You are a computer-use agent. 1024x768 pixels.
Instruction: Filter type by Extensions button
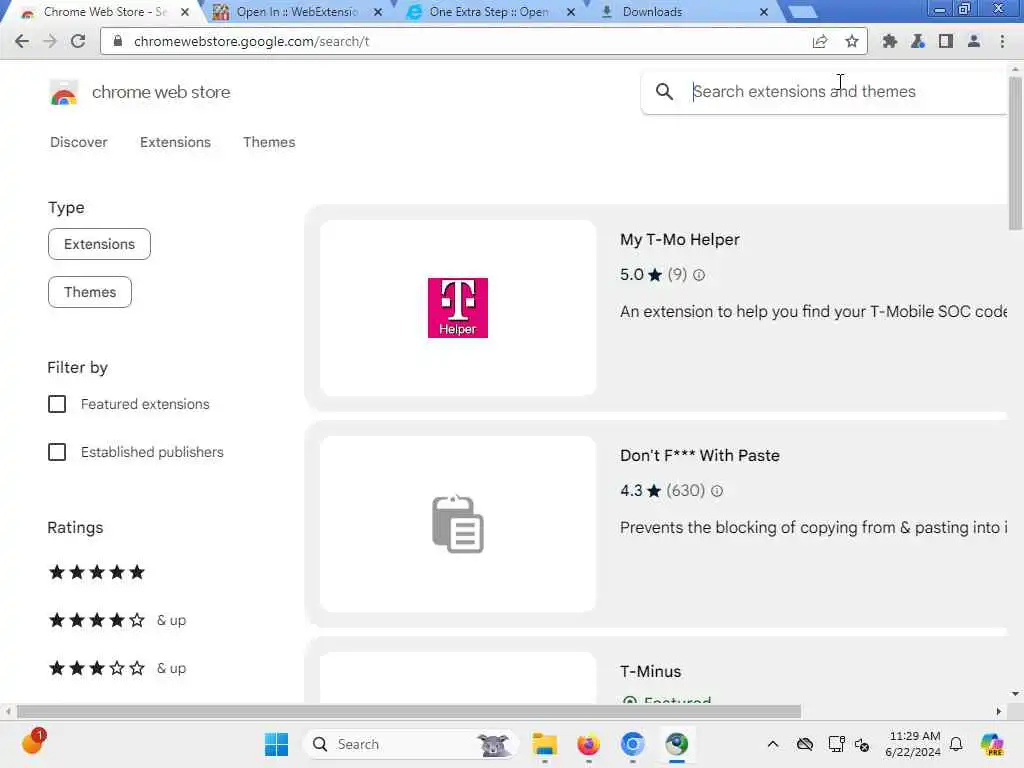click(99, 244)
